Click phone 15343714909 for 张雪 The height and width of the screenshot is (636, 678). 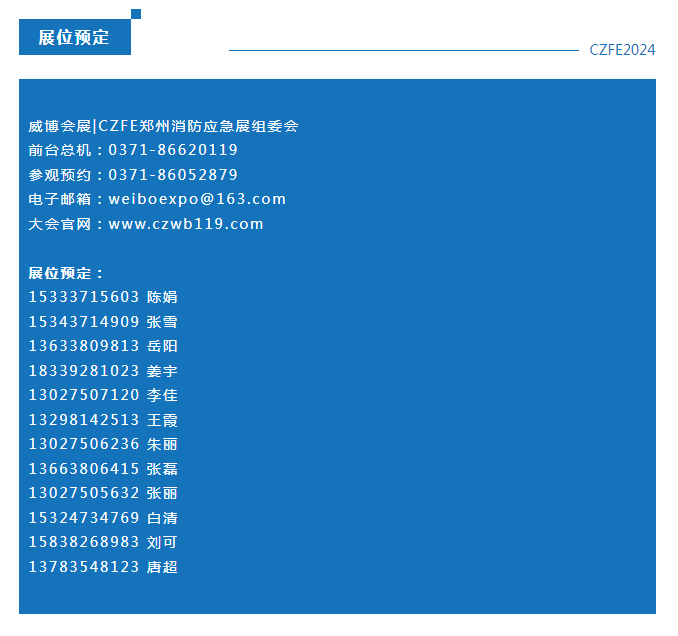[84, 322]
